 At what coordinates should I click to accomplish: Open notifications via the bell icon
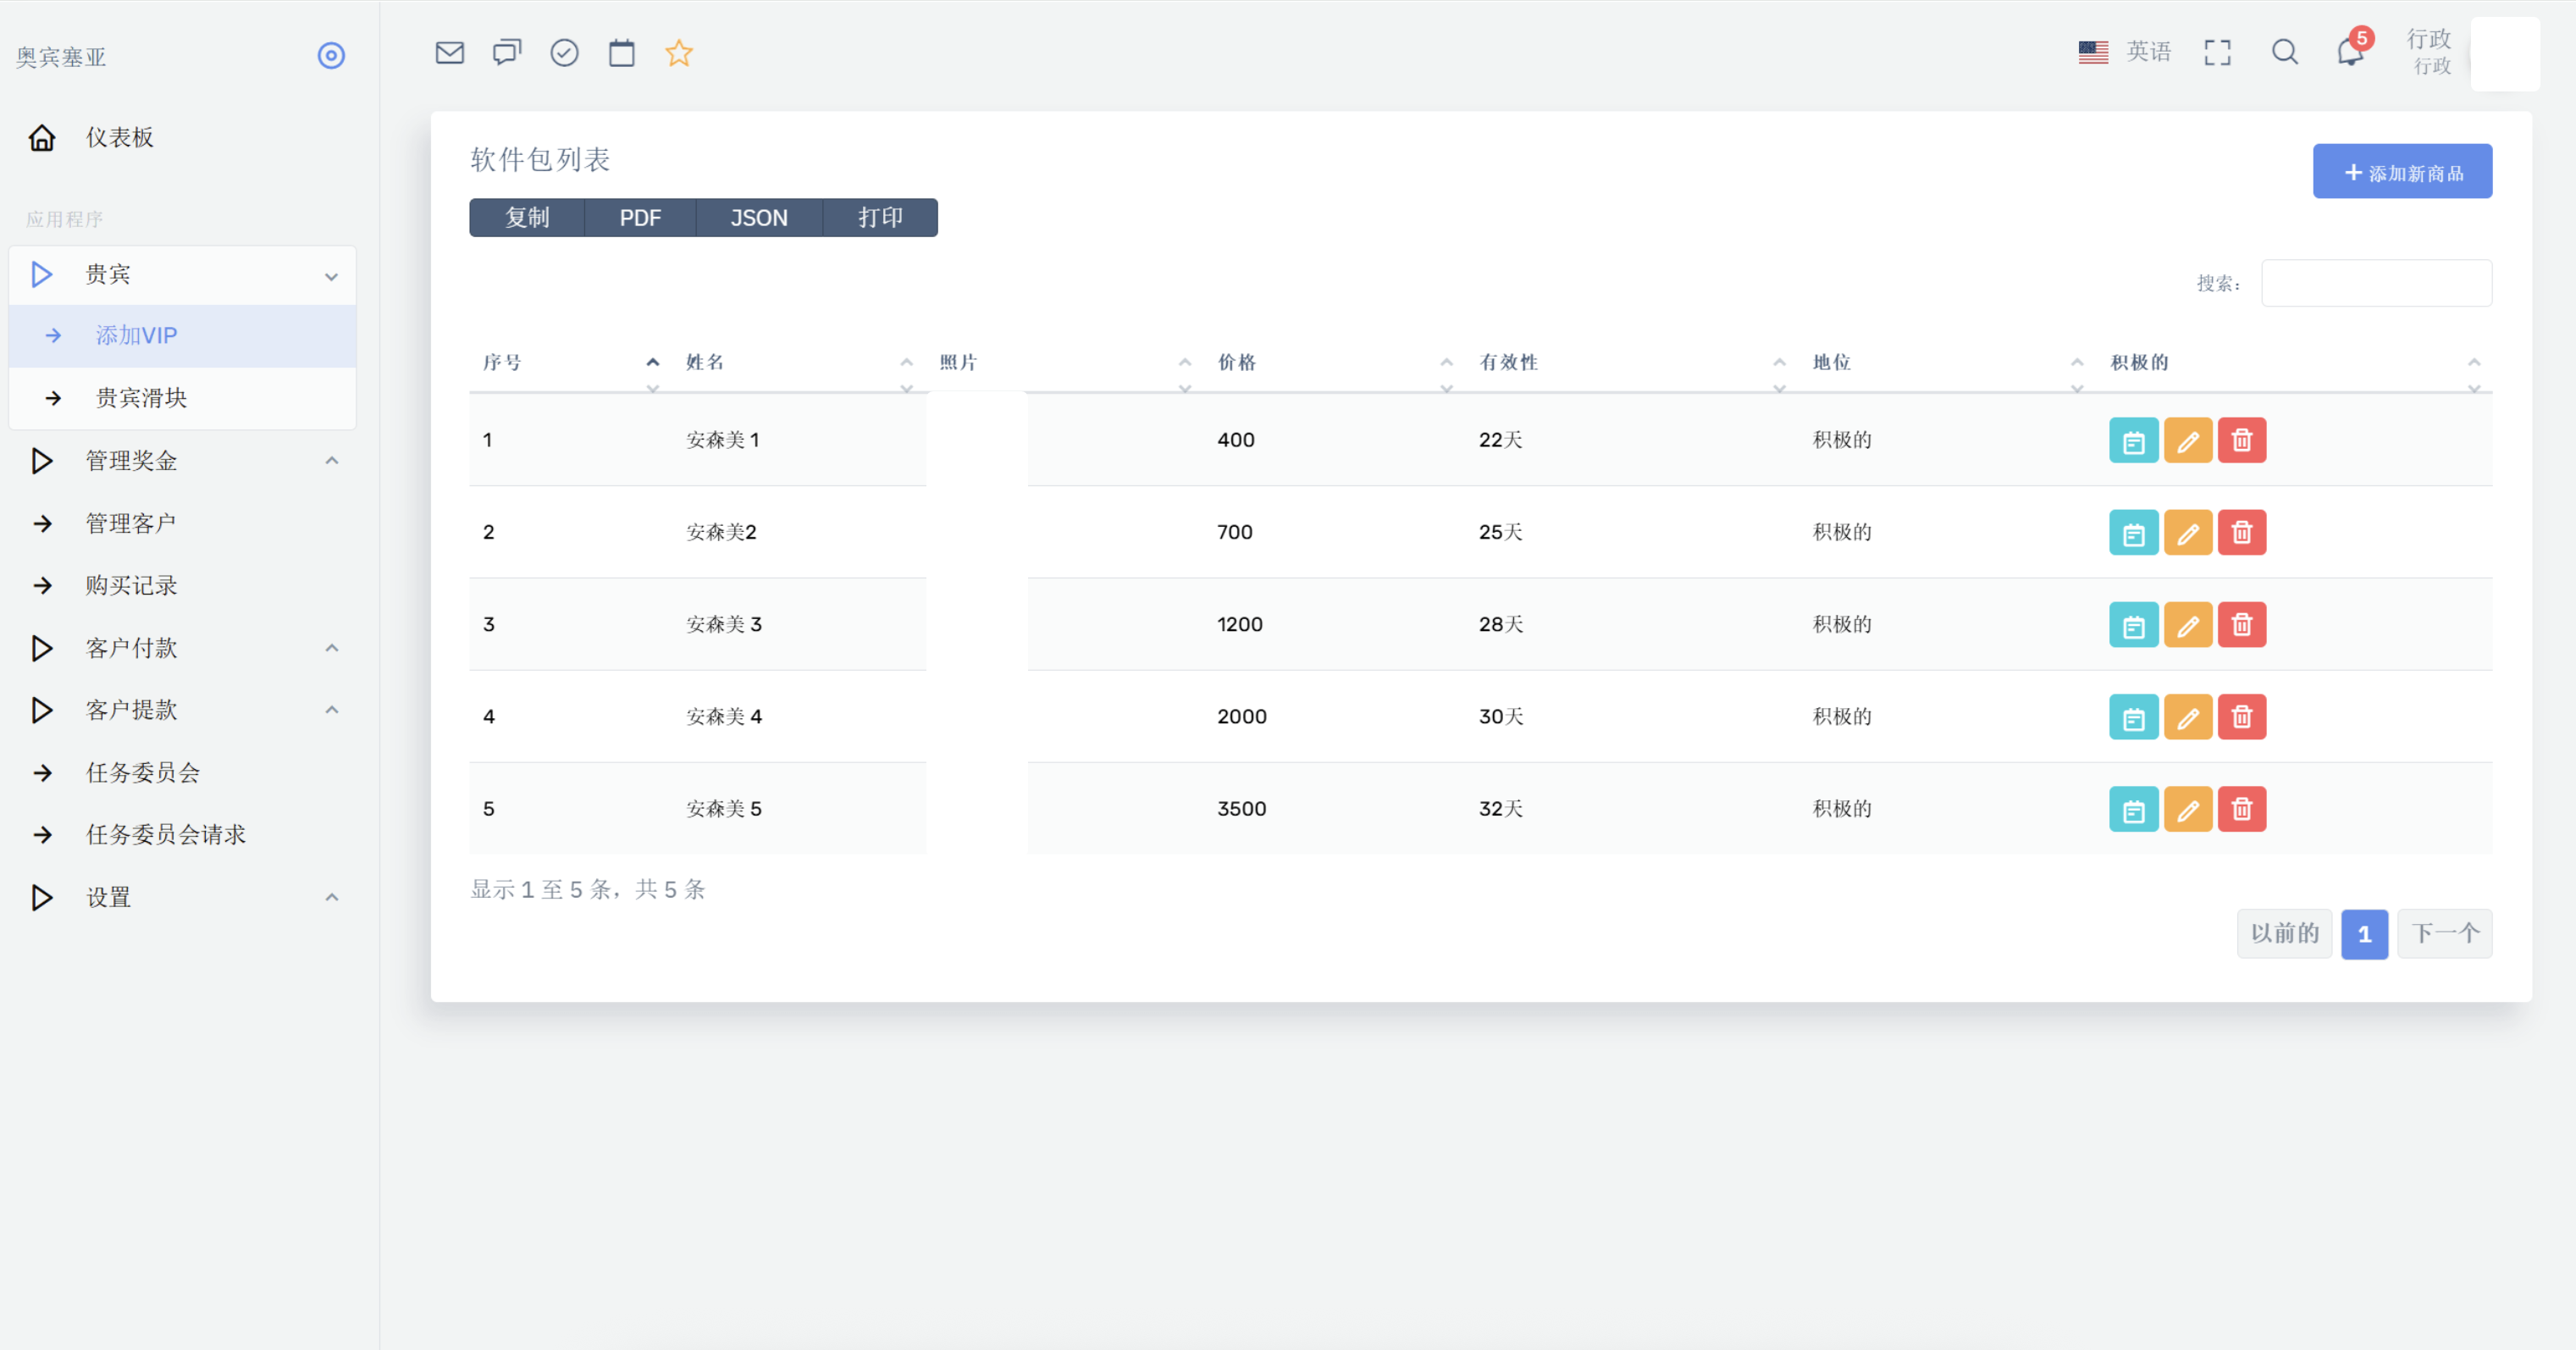coord(2349,53)
